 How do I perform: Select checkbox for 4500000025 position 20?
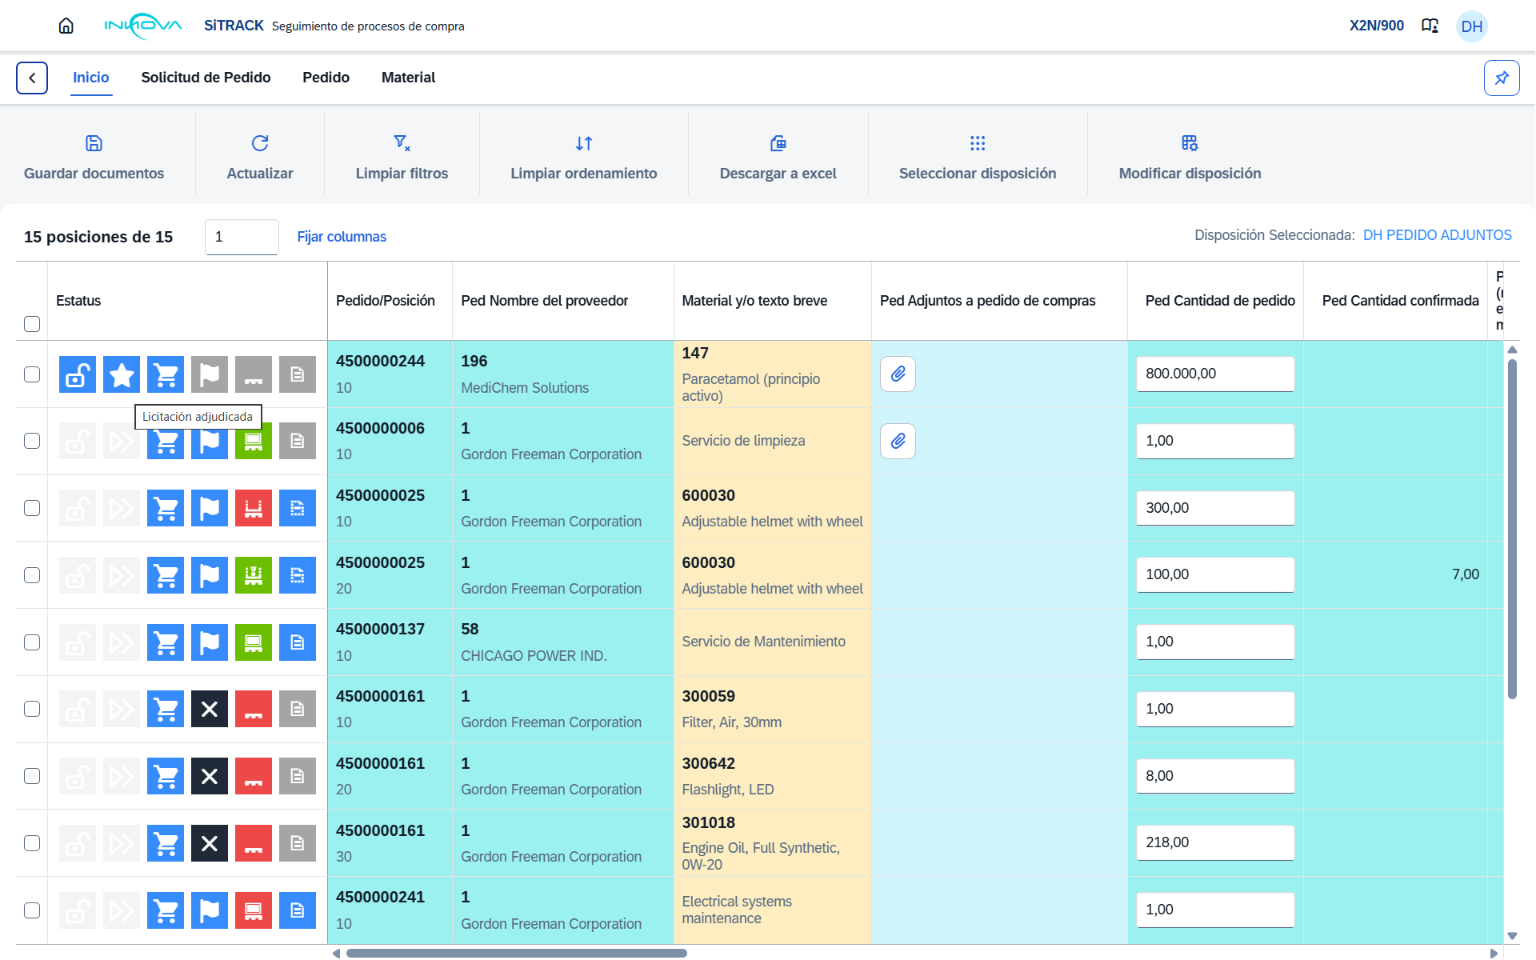pos(32,575)
